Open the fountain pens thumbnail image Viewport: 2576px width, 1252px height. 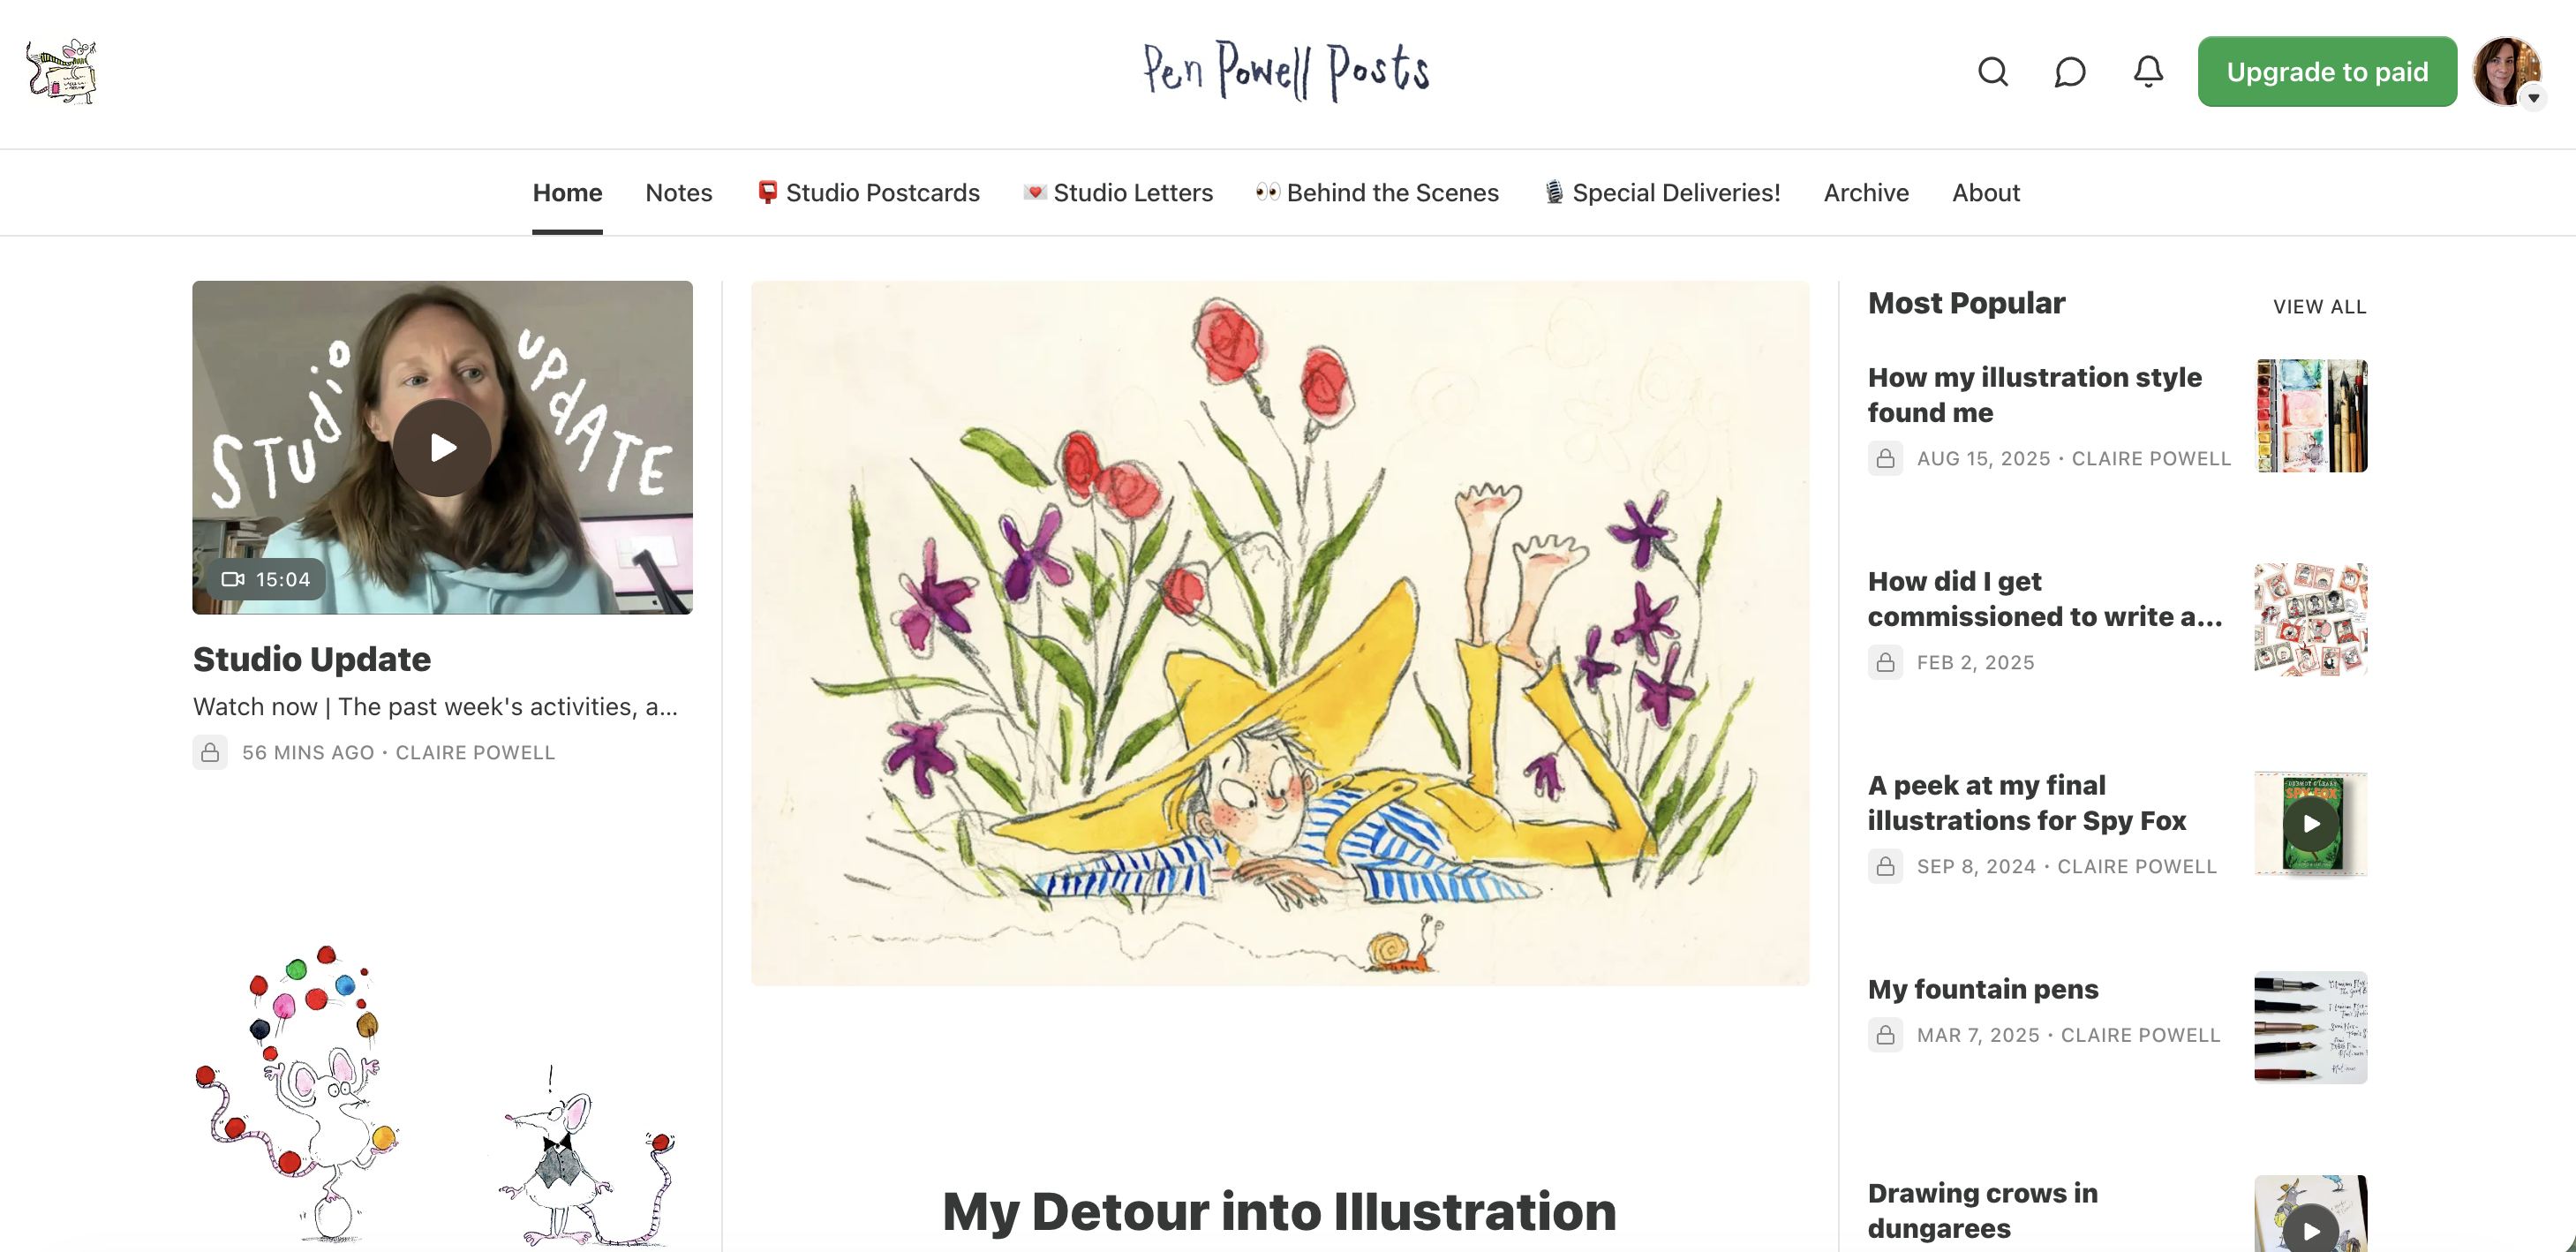point(2311,1027)
